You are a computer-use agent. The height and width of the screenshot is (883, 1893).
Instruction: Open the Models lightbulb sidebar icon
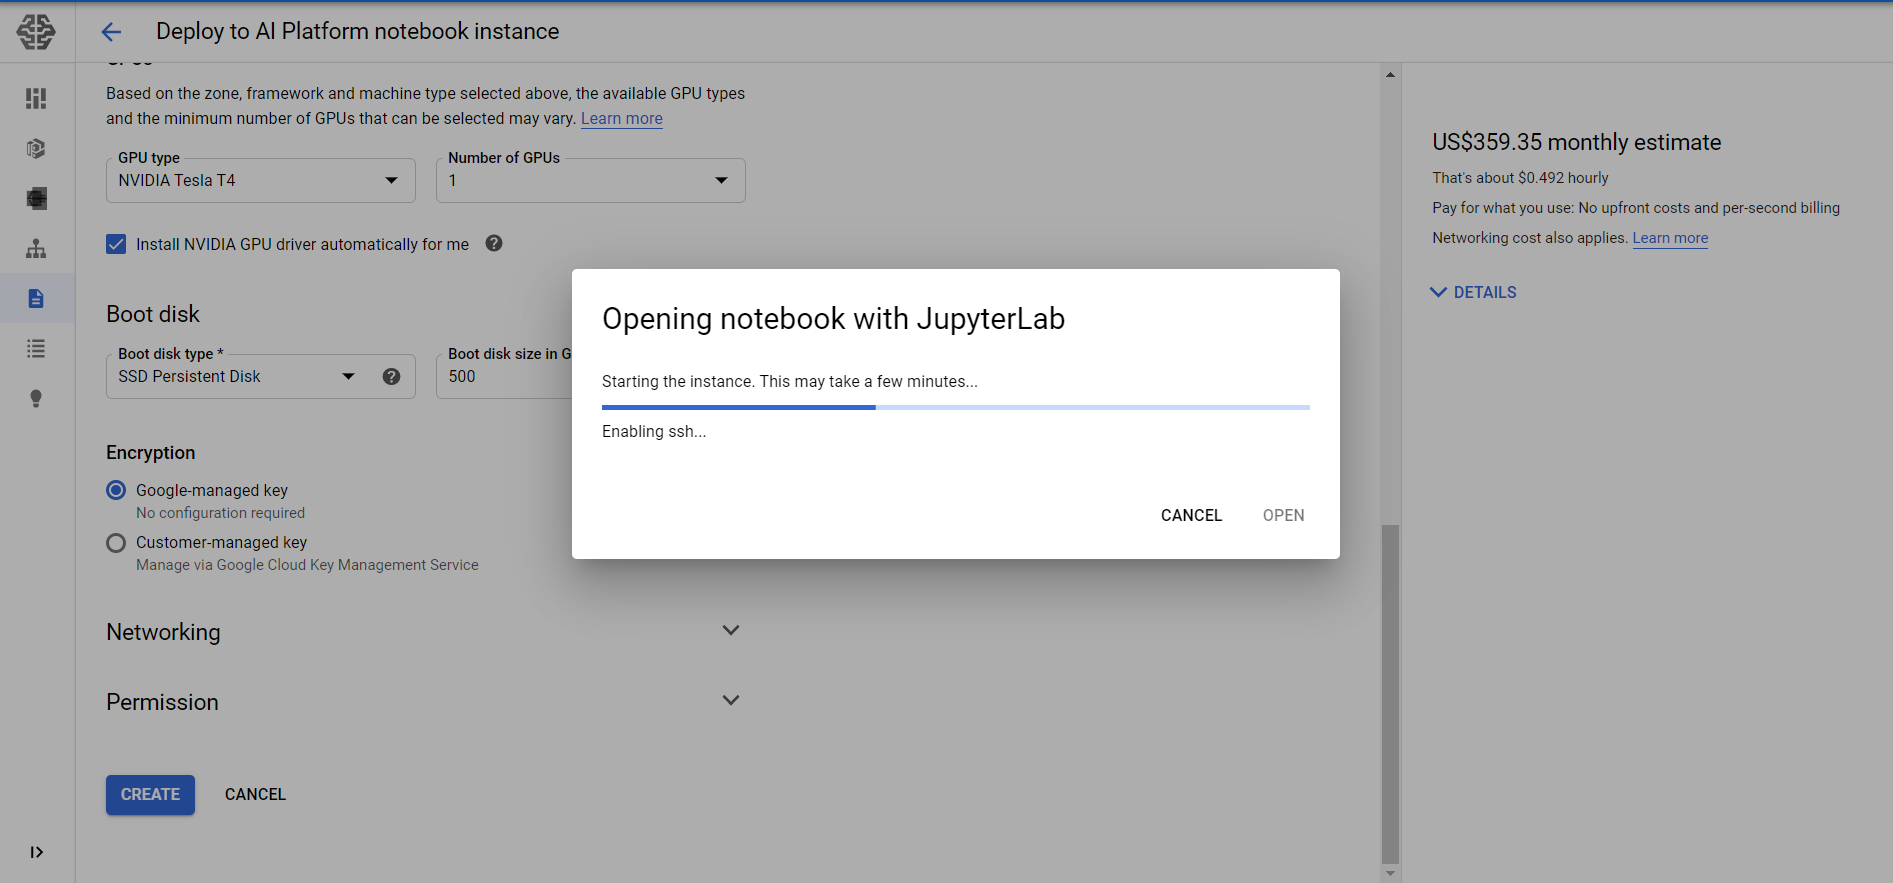36,398
